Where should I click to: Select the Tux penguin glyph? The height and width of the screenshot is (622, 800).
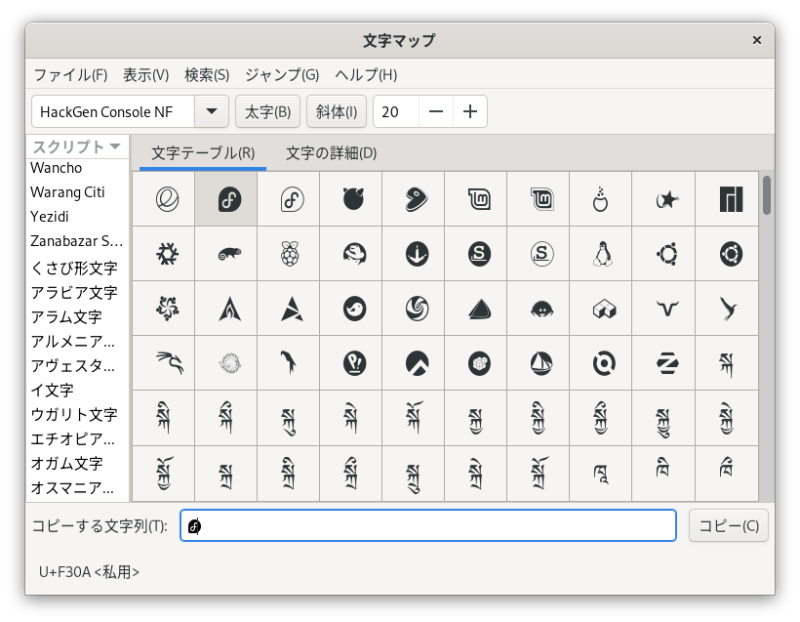click(x=602, y=254)
